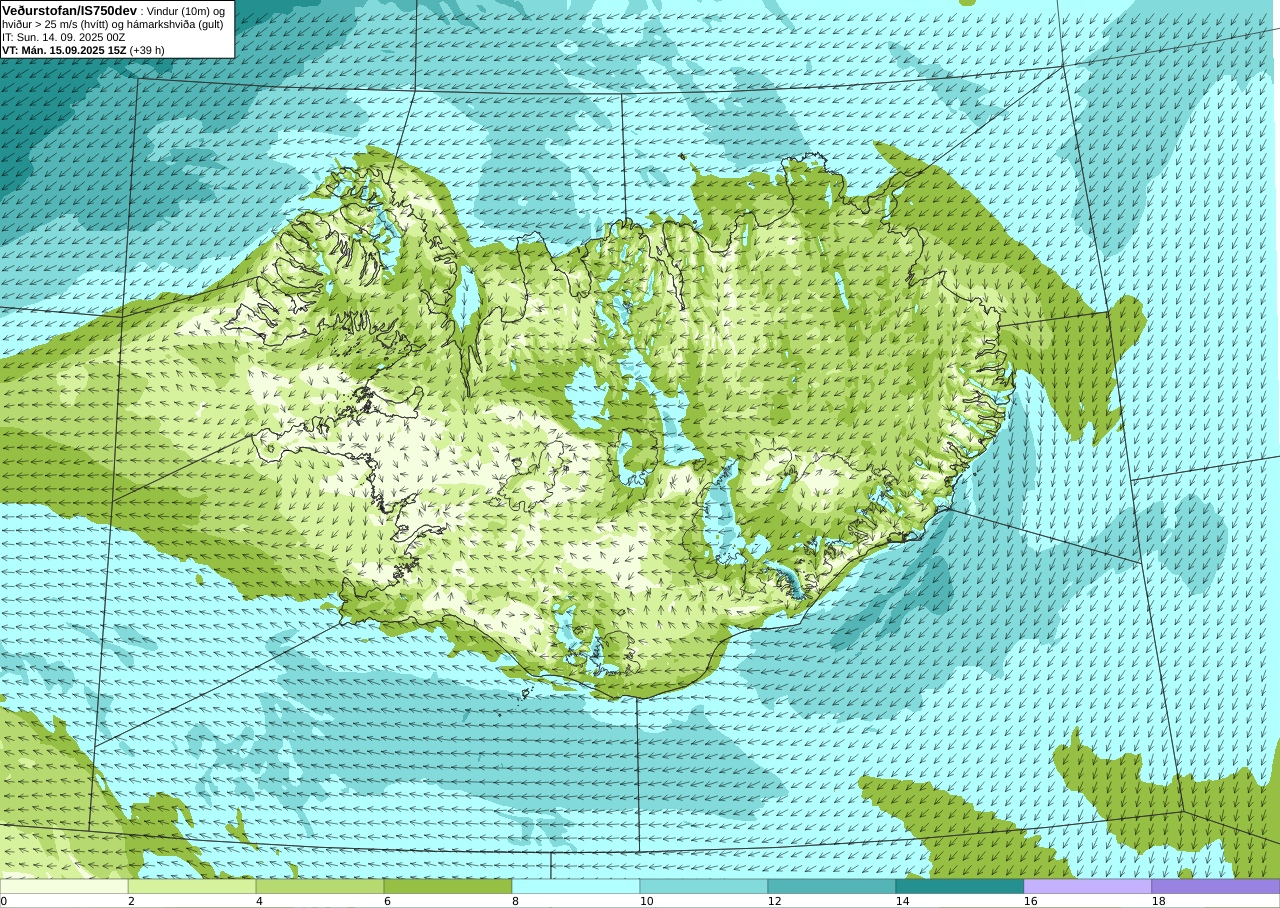
Task: Click the 4–6 m/s green legend swatch
Action: pyautogui.click(x=320, y=886)
